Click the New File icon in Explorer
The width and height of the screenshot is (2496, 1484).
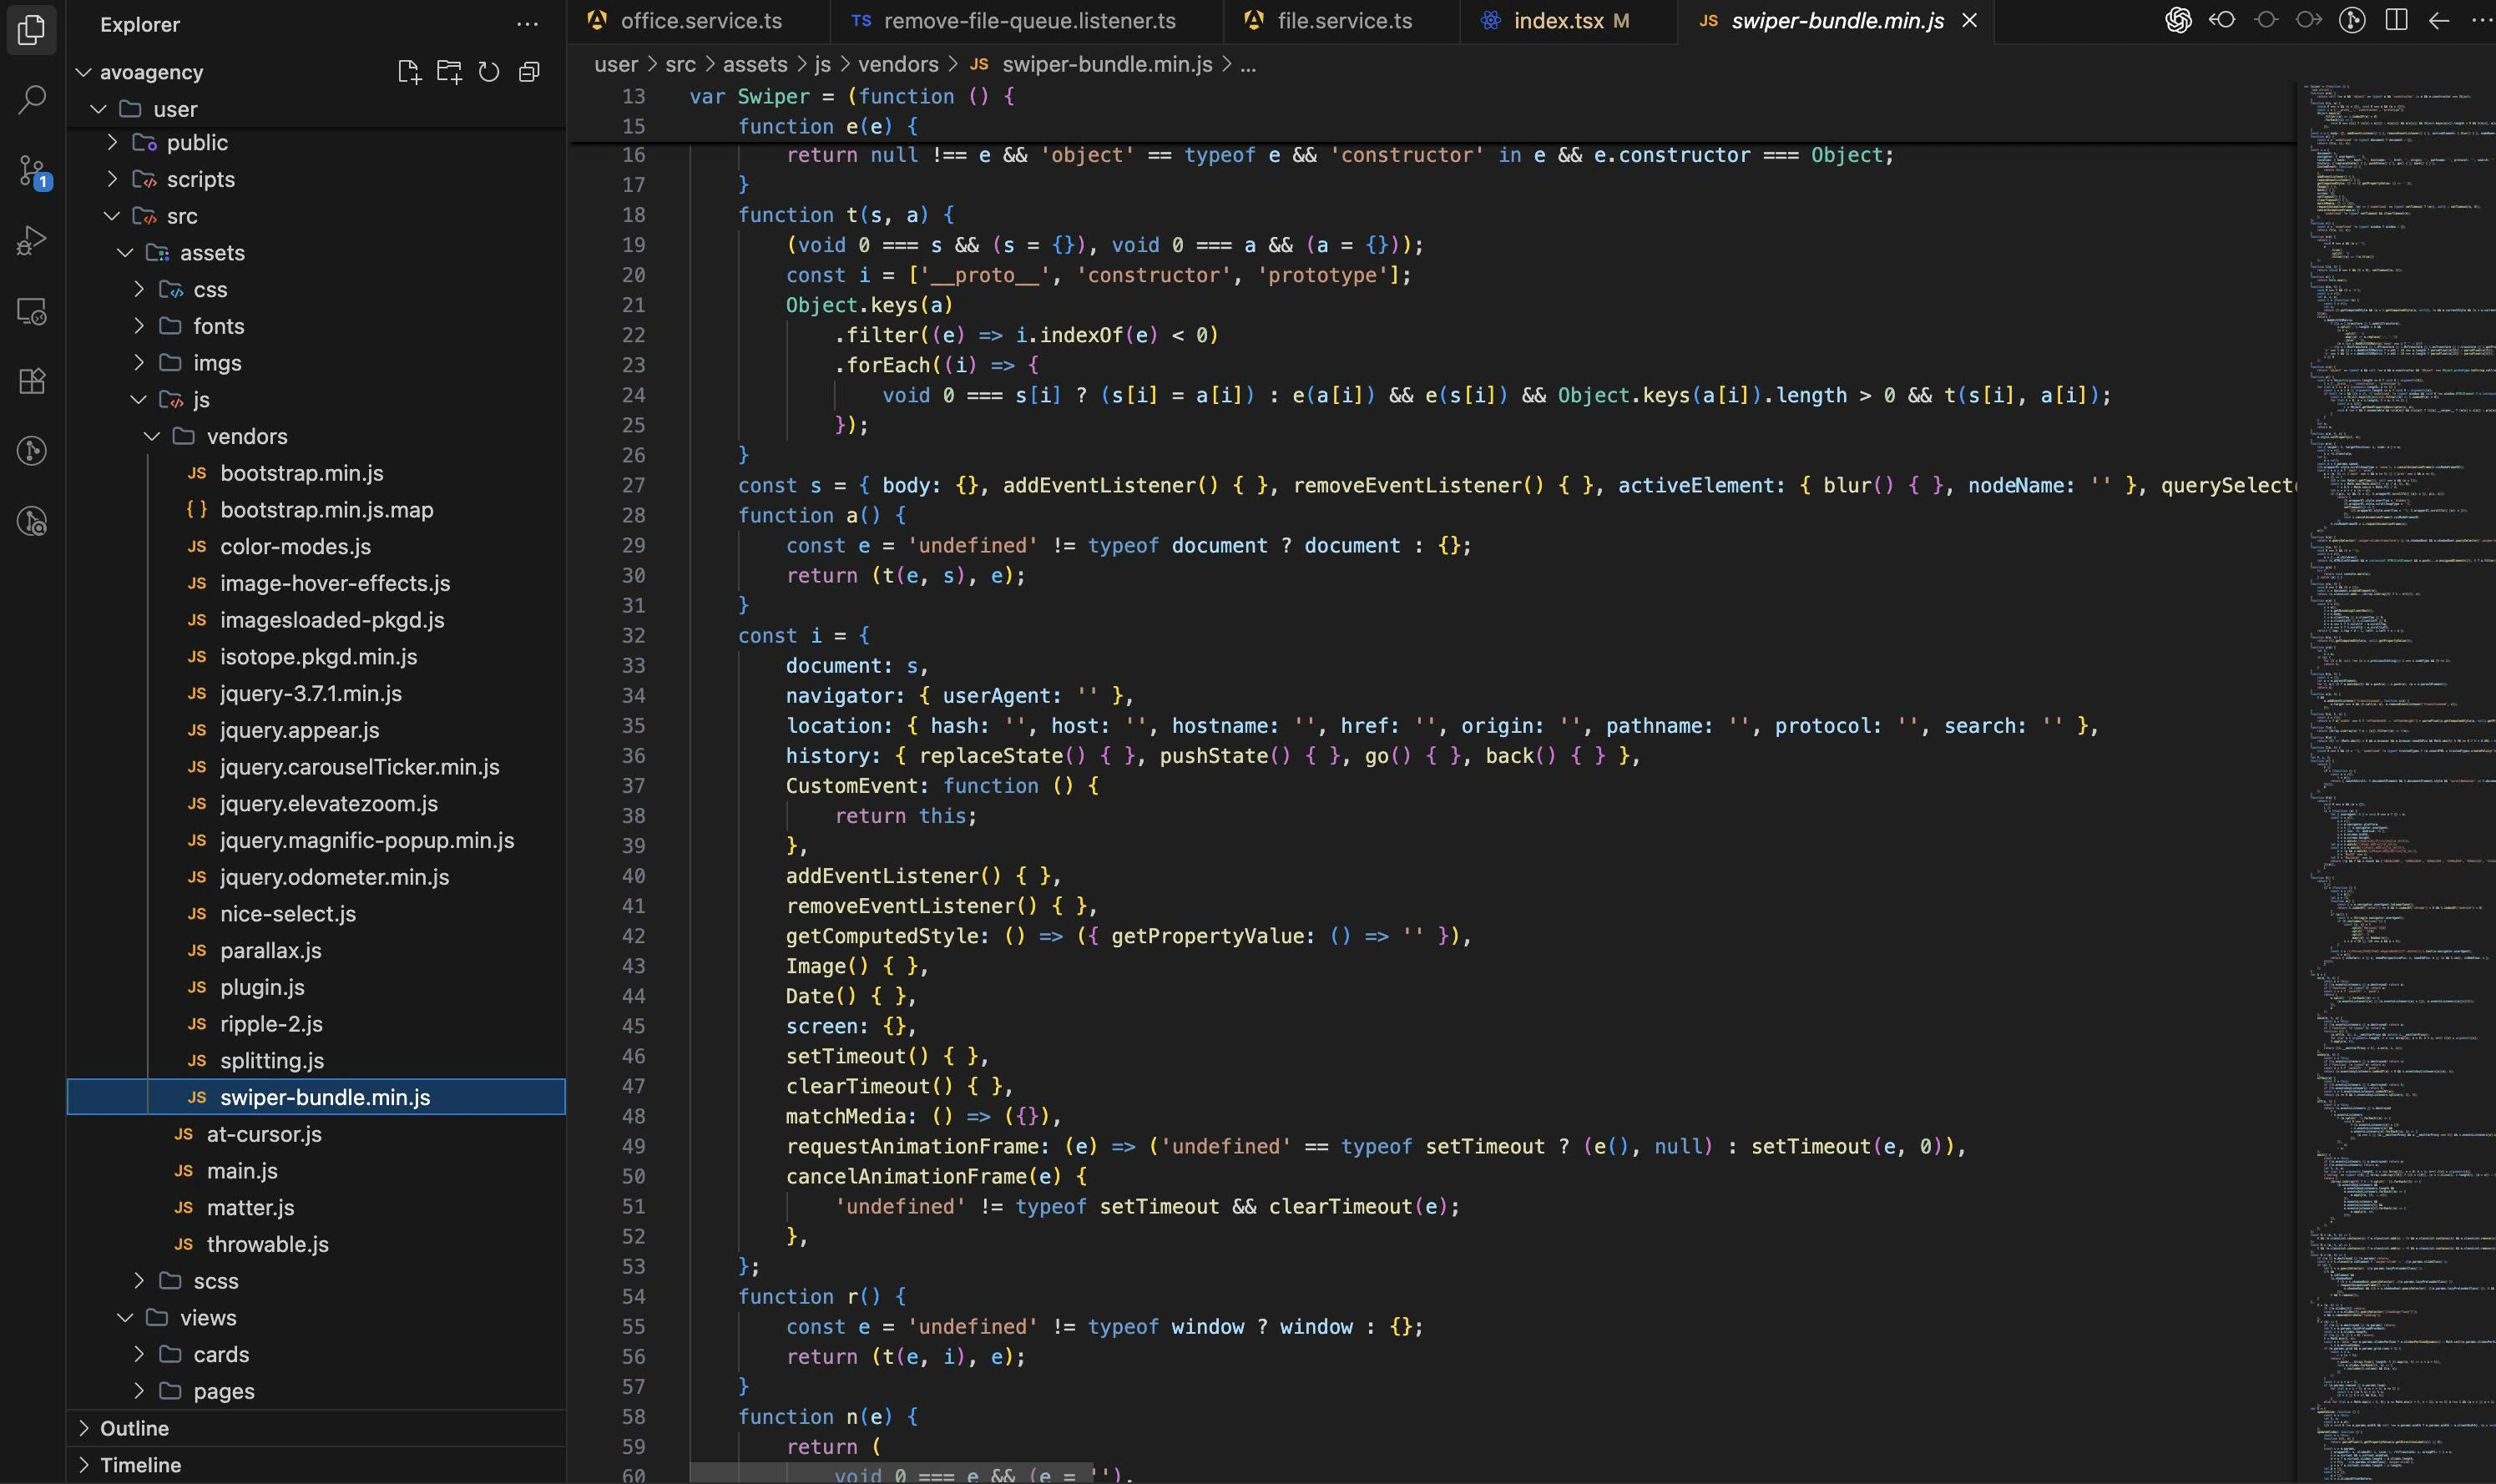click(409, 72)
